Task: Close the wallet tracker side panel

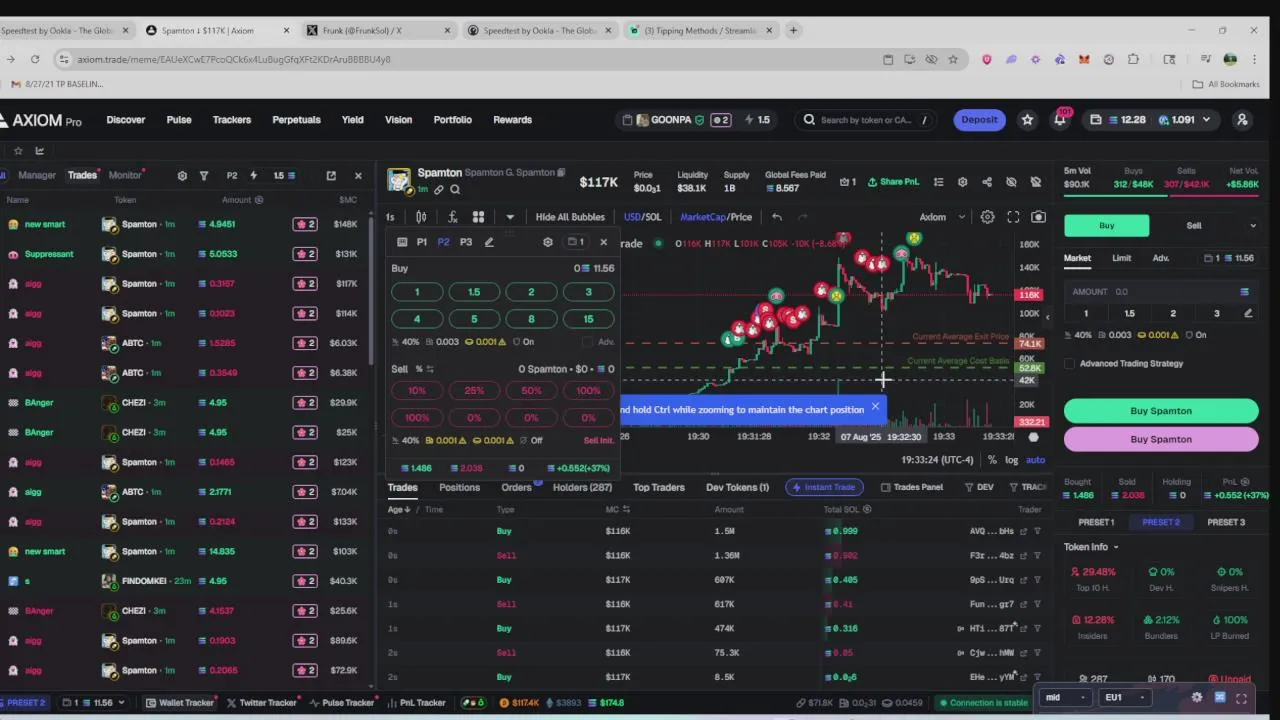Action: pos(358,176)
